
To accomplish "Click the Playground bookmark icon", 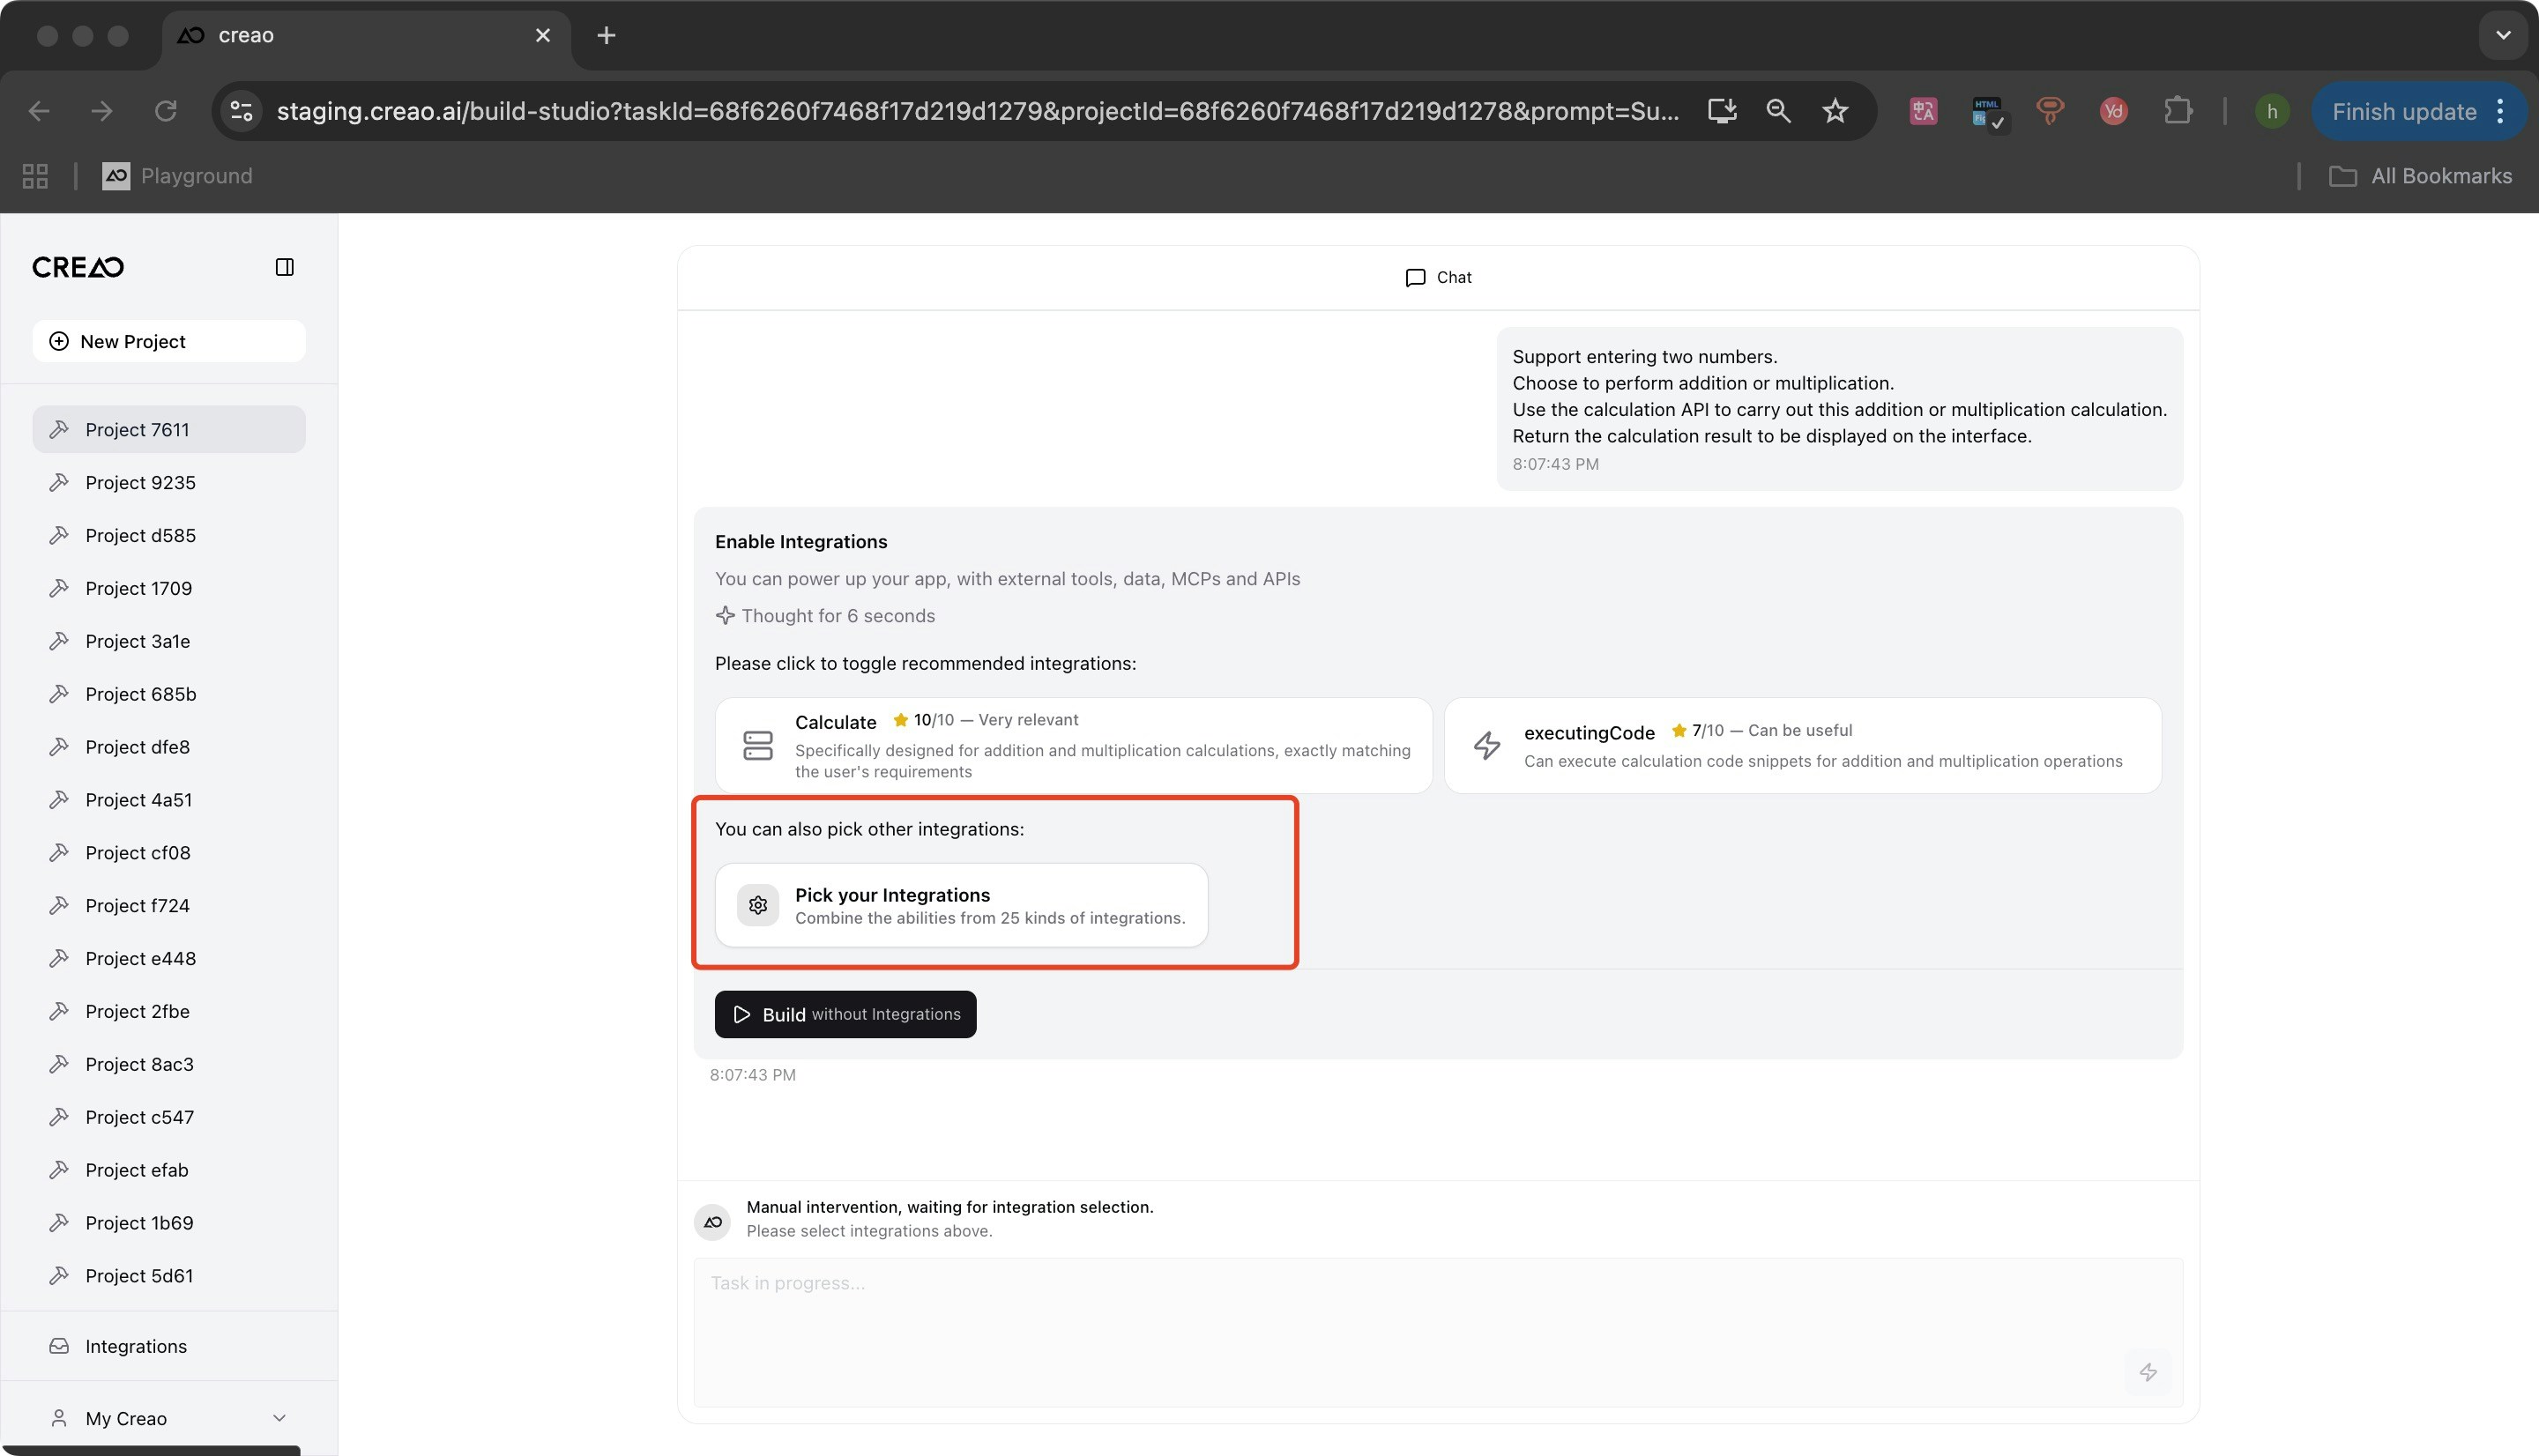I will click(115, 175).
